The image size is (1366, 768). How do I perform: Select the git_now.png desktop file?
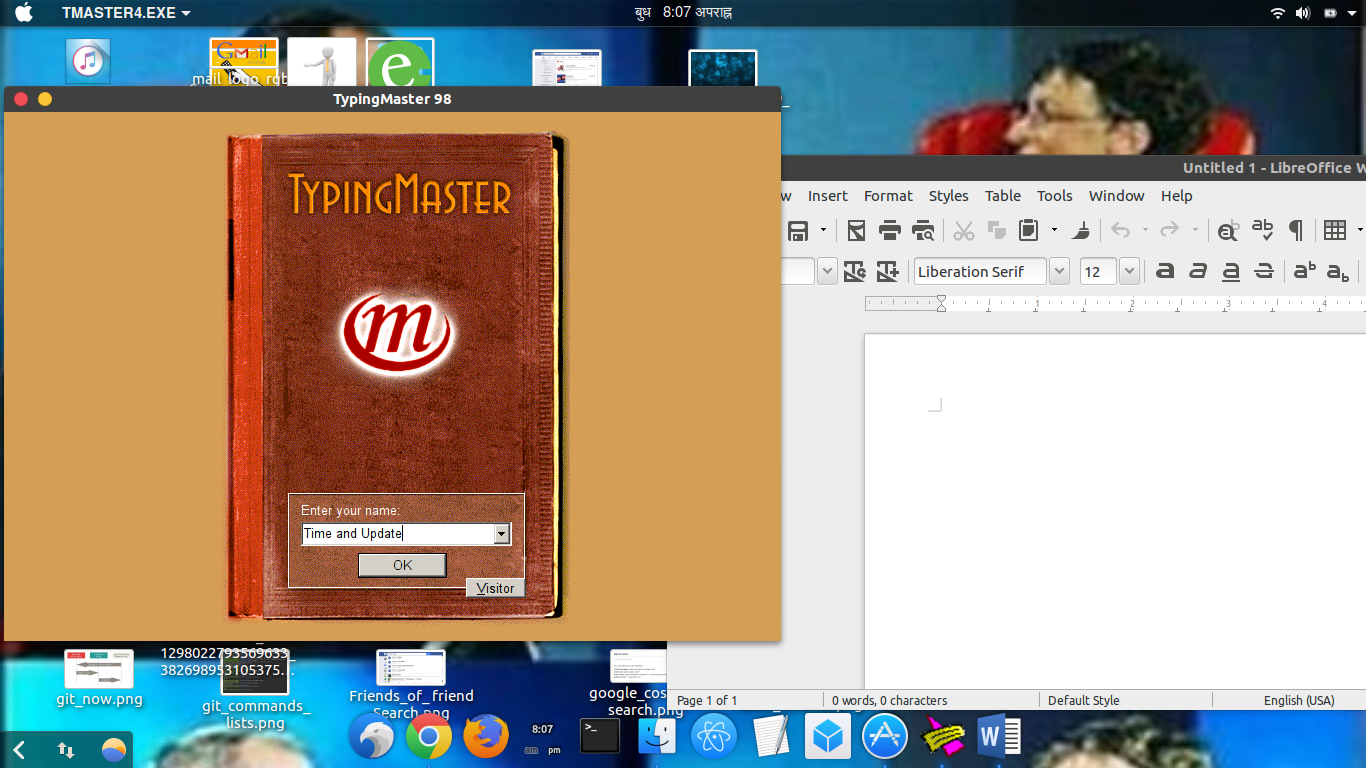(99, 678)
